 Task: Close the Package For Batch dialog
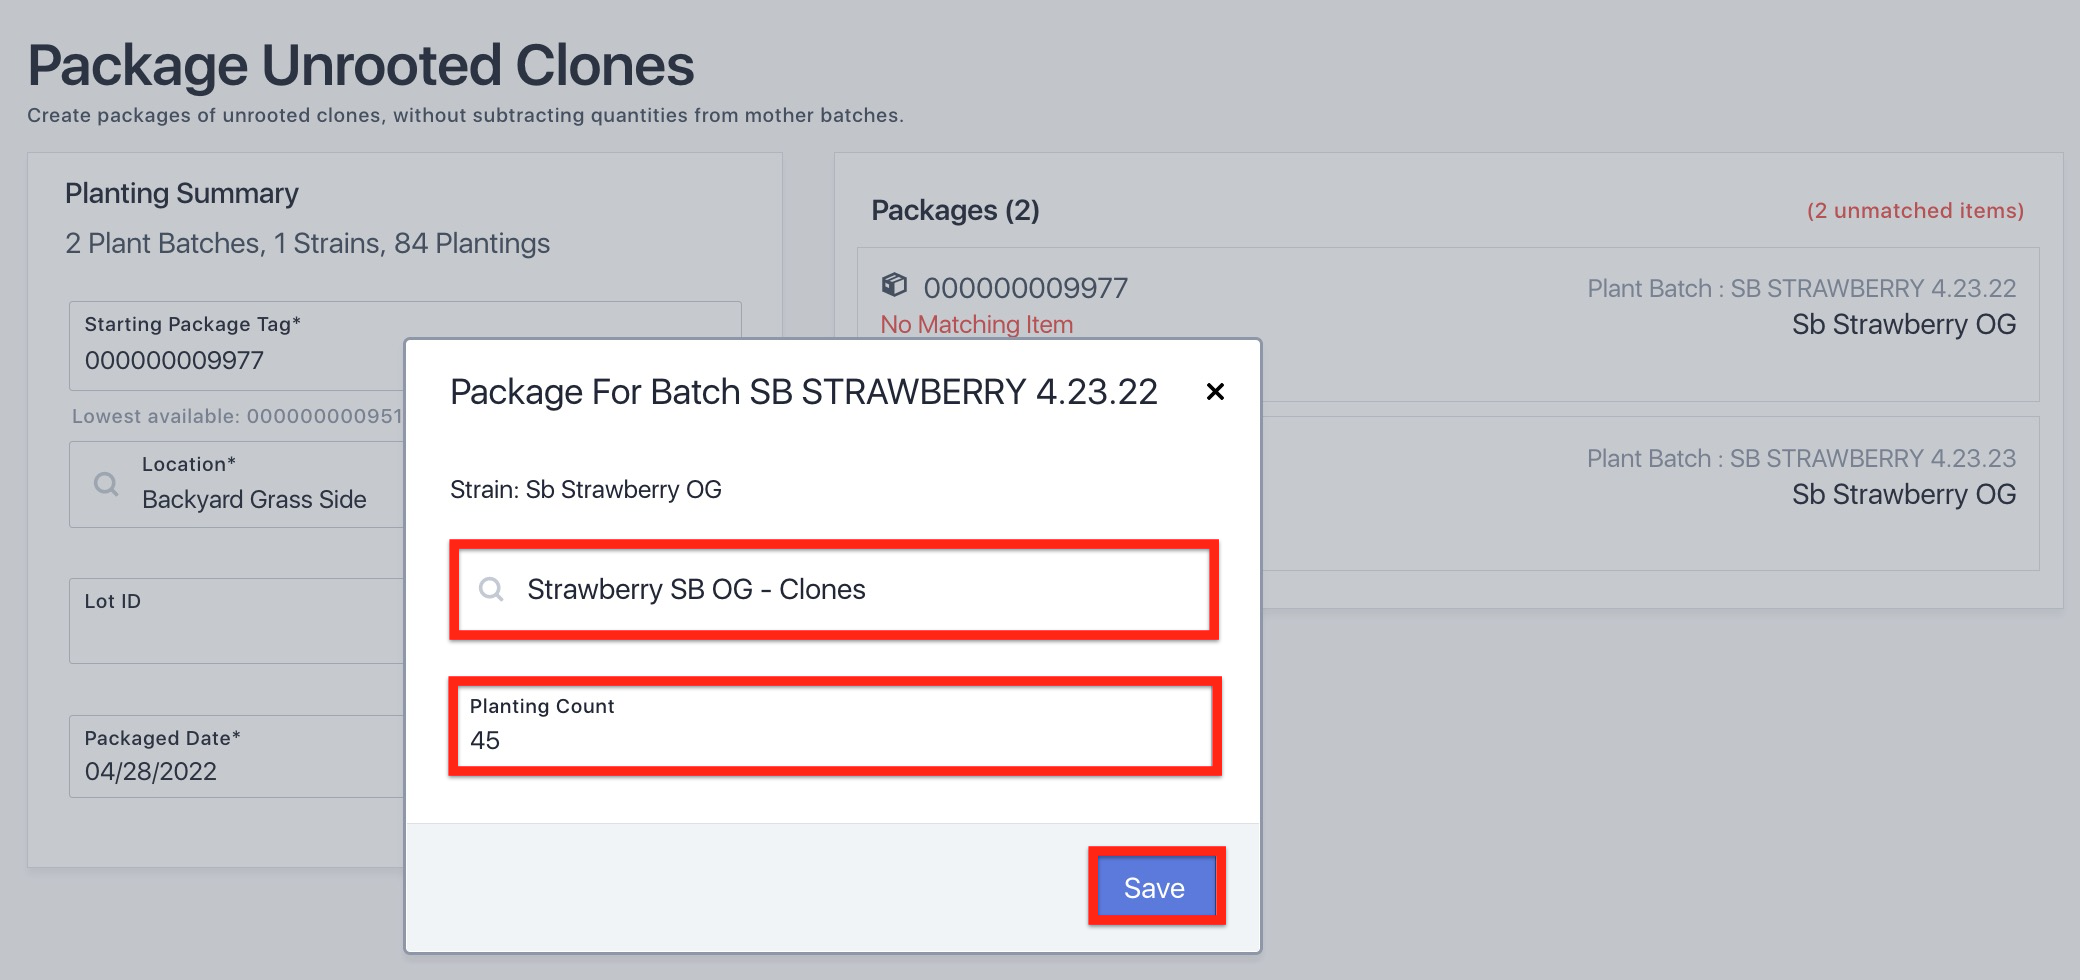click(1215, 392)
